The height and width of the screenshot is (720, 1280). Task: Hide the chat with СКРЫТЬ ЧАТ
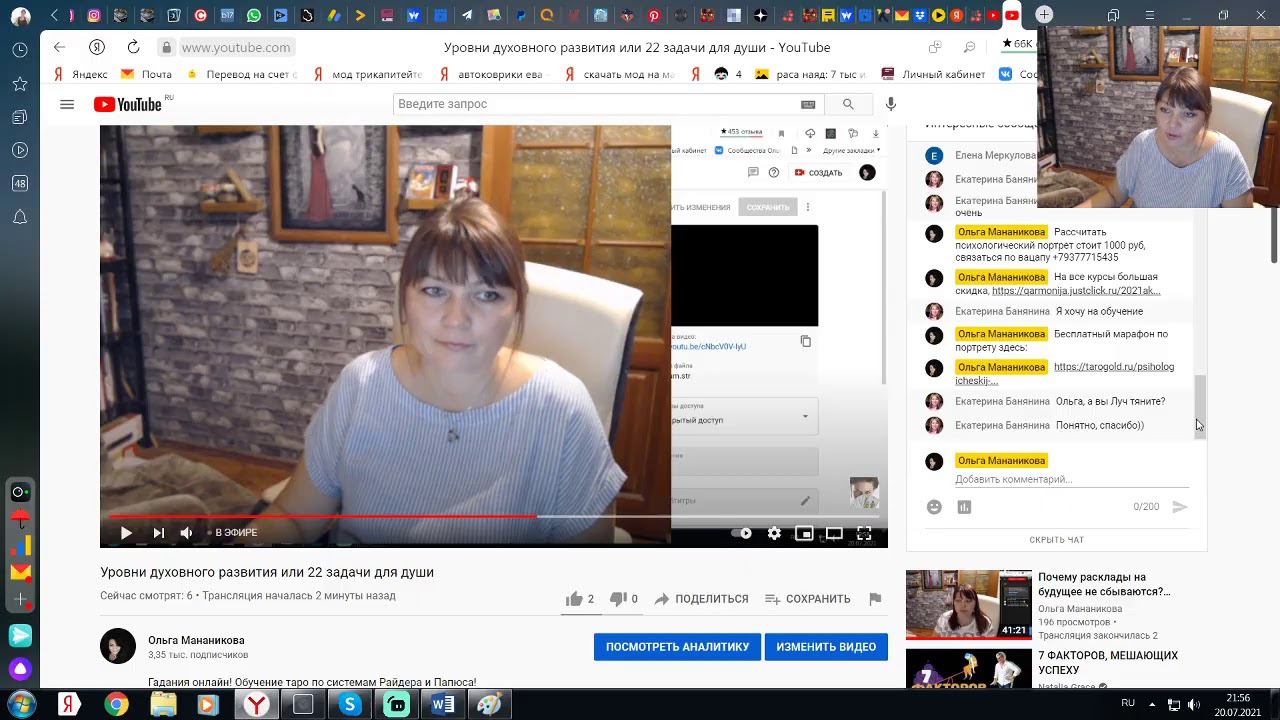coord(1056,540)
